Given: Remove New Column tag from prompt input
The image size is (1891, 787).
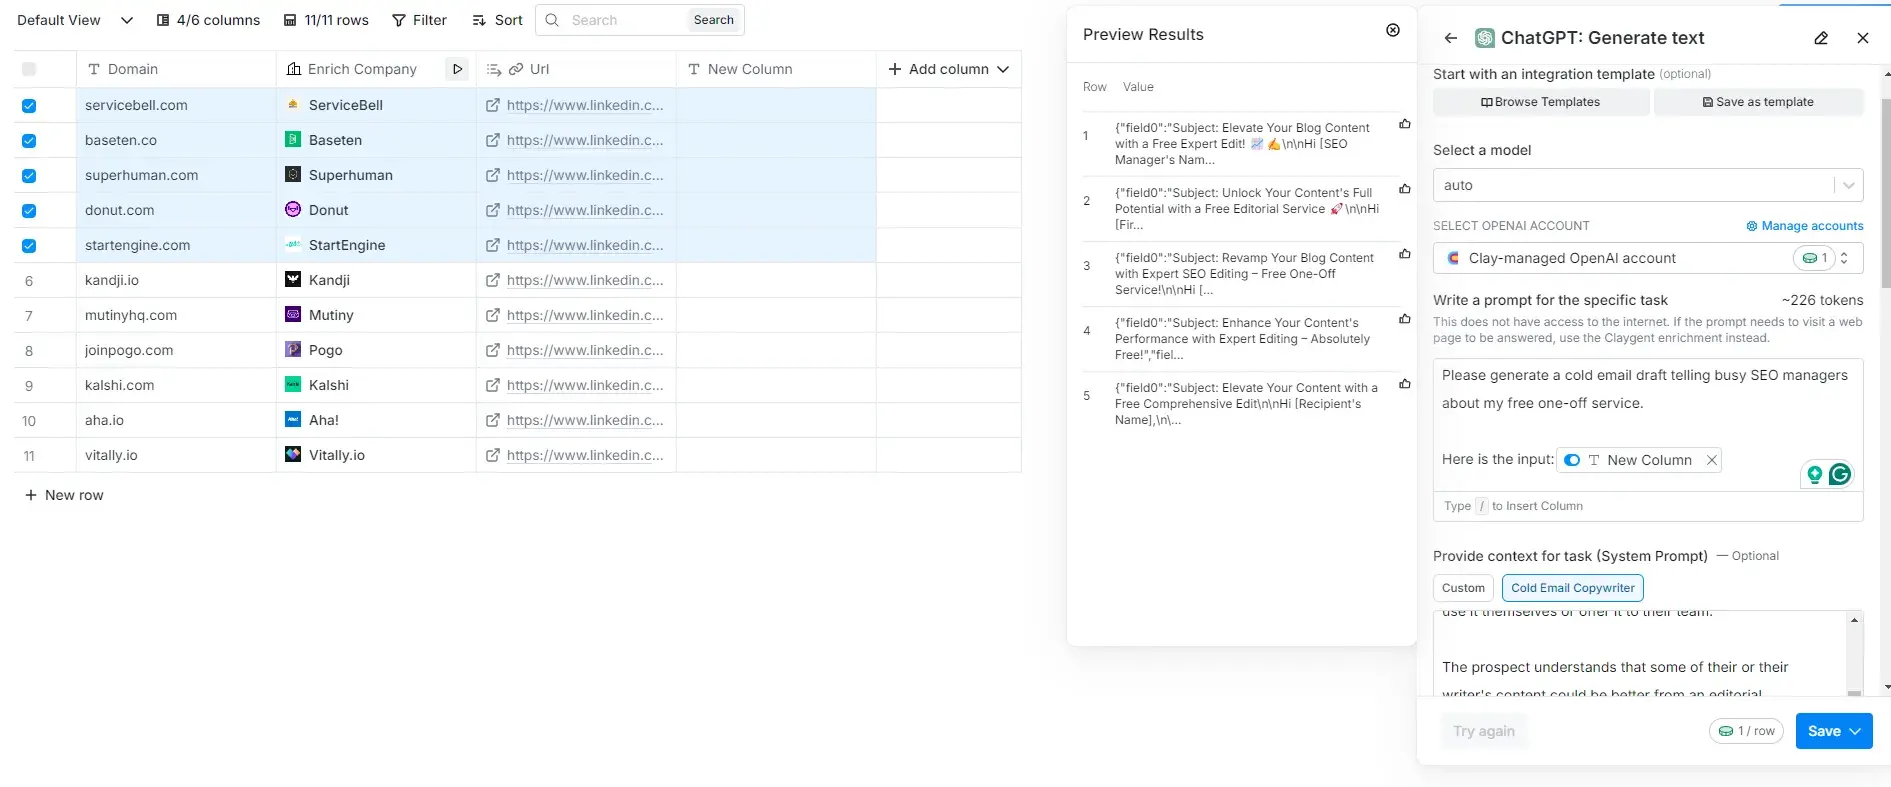Looking at the screenshot, I should click(x=1711, y=460).
